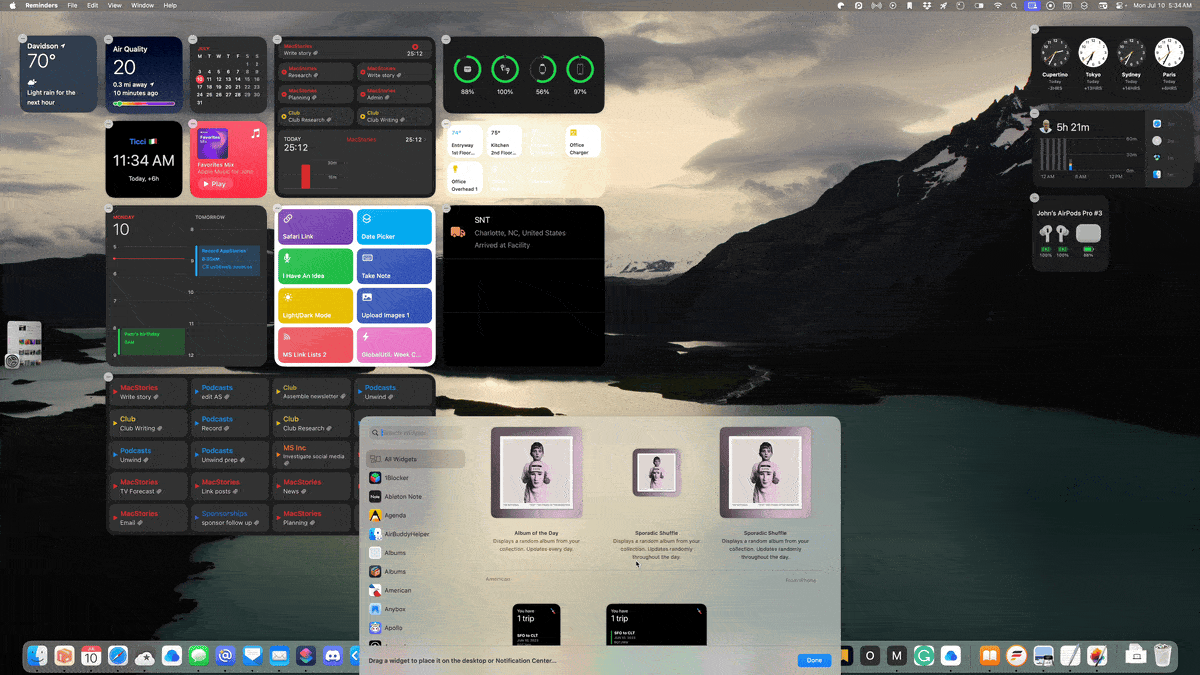
Task: Toggle the Club Writing timer in top widget
Action: coord(362,116)
